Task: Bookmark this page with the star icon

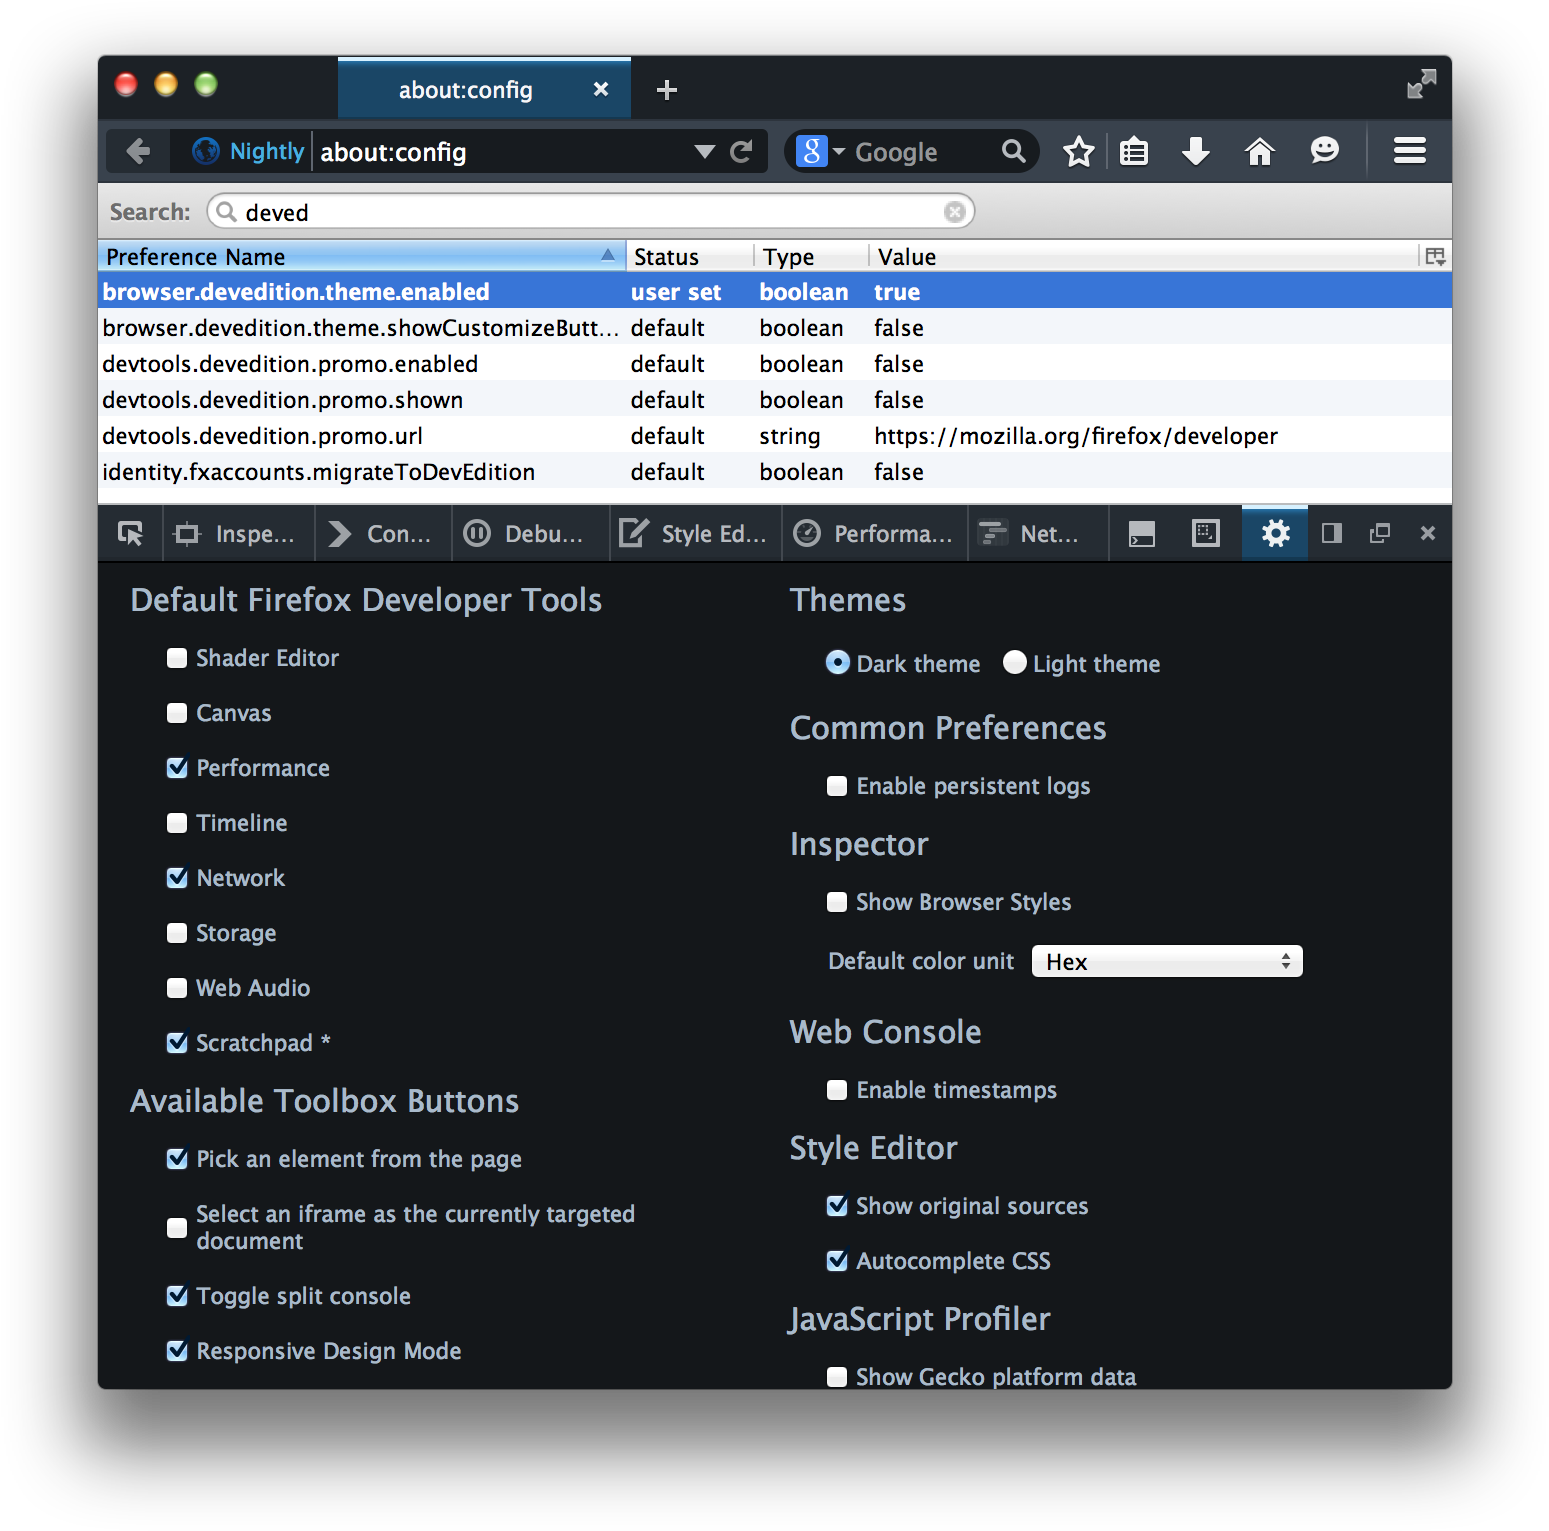Action: tap(1078, 152)
